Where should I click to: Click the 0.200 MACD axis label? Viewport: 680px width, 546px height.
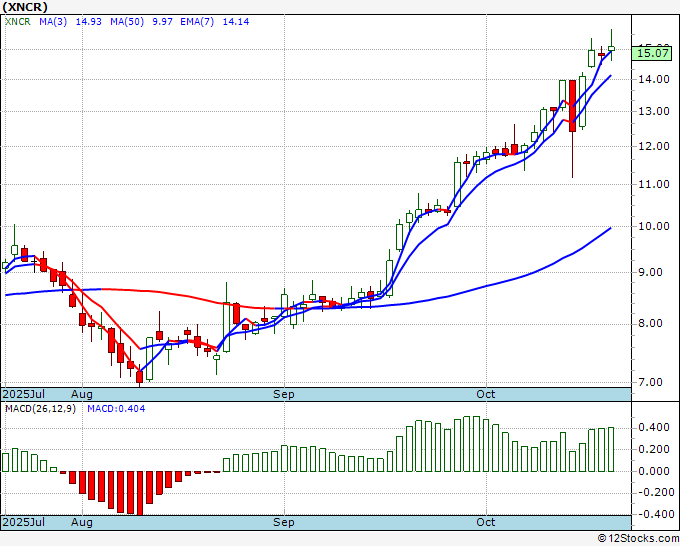[654, 450]
